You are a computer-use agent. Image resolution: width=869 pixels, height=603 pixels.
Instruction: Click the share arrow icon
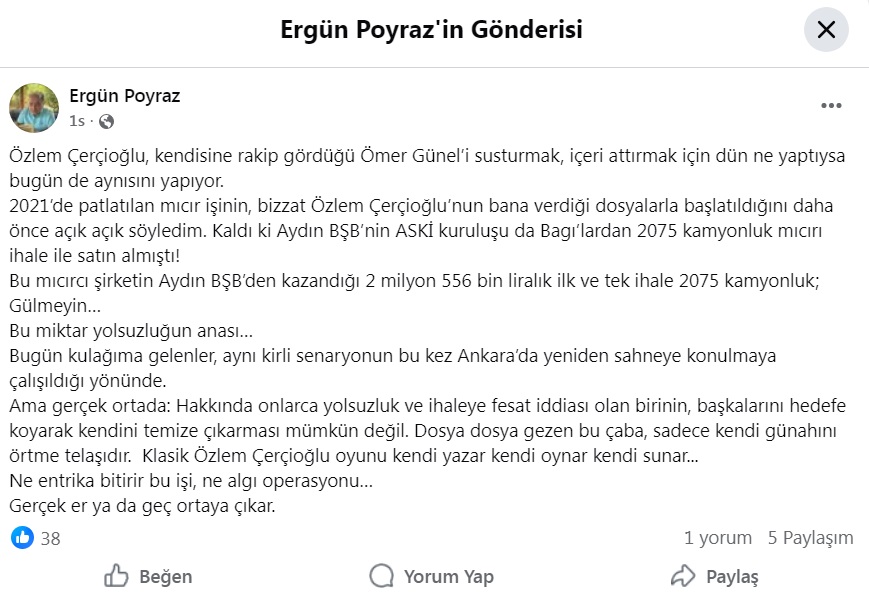683,576
